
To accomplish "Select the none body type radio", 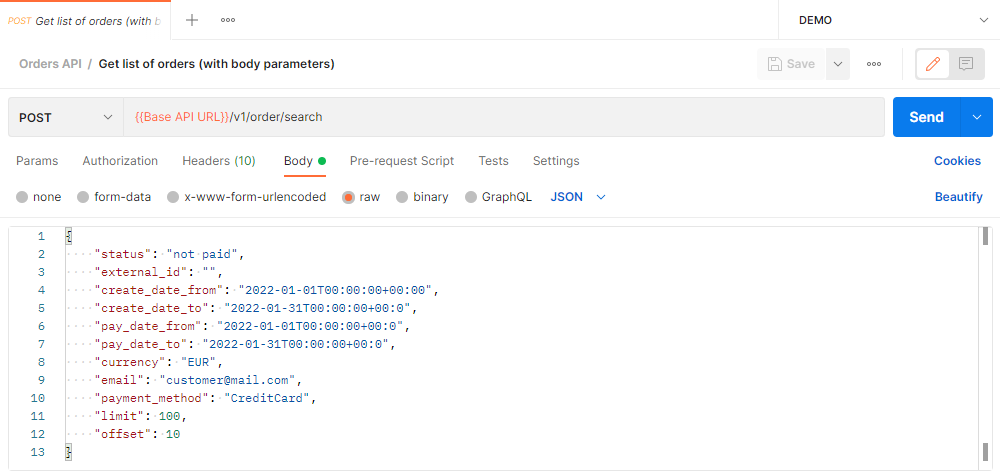I will [22, 197].
